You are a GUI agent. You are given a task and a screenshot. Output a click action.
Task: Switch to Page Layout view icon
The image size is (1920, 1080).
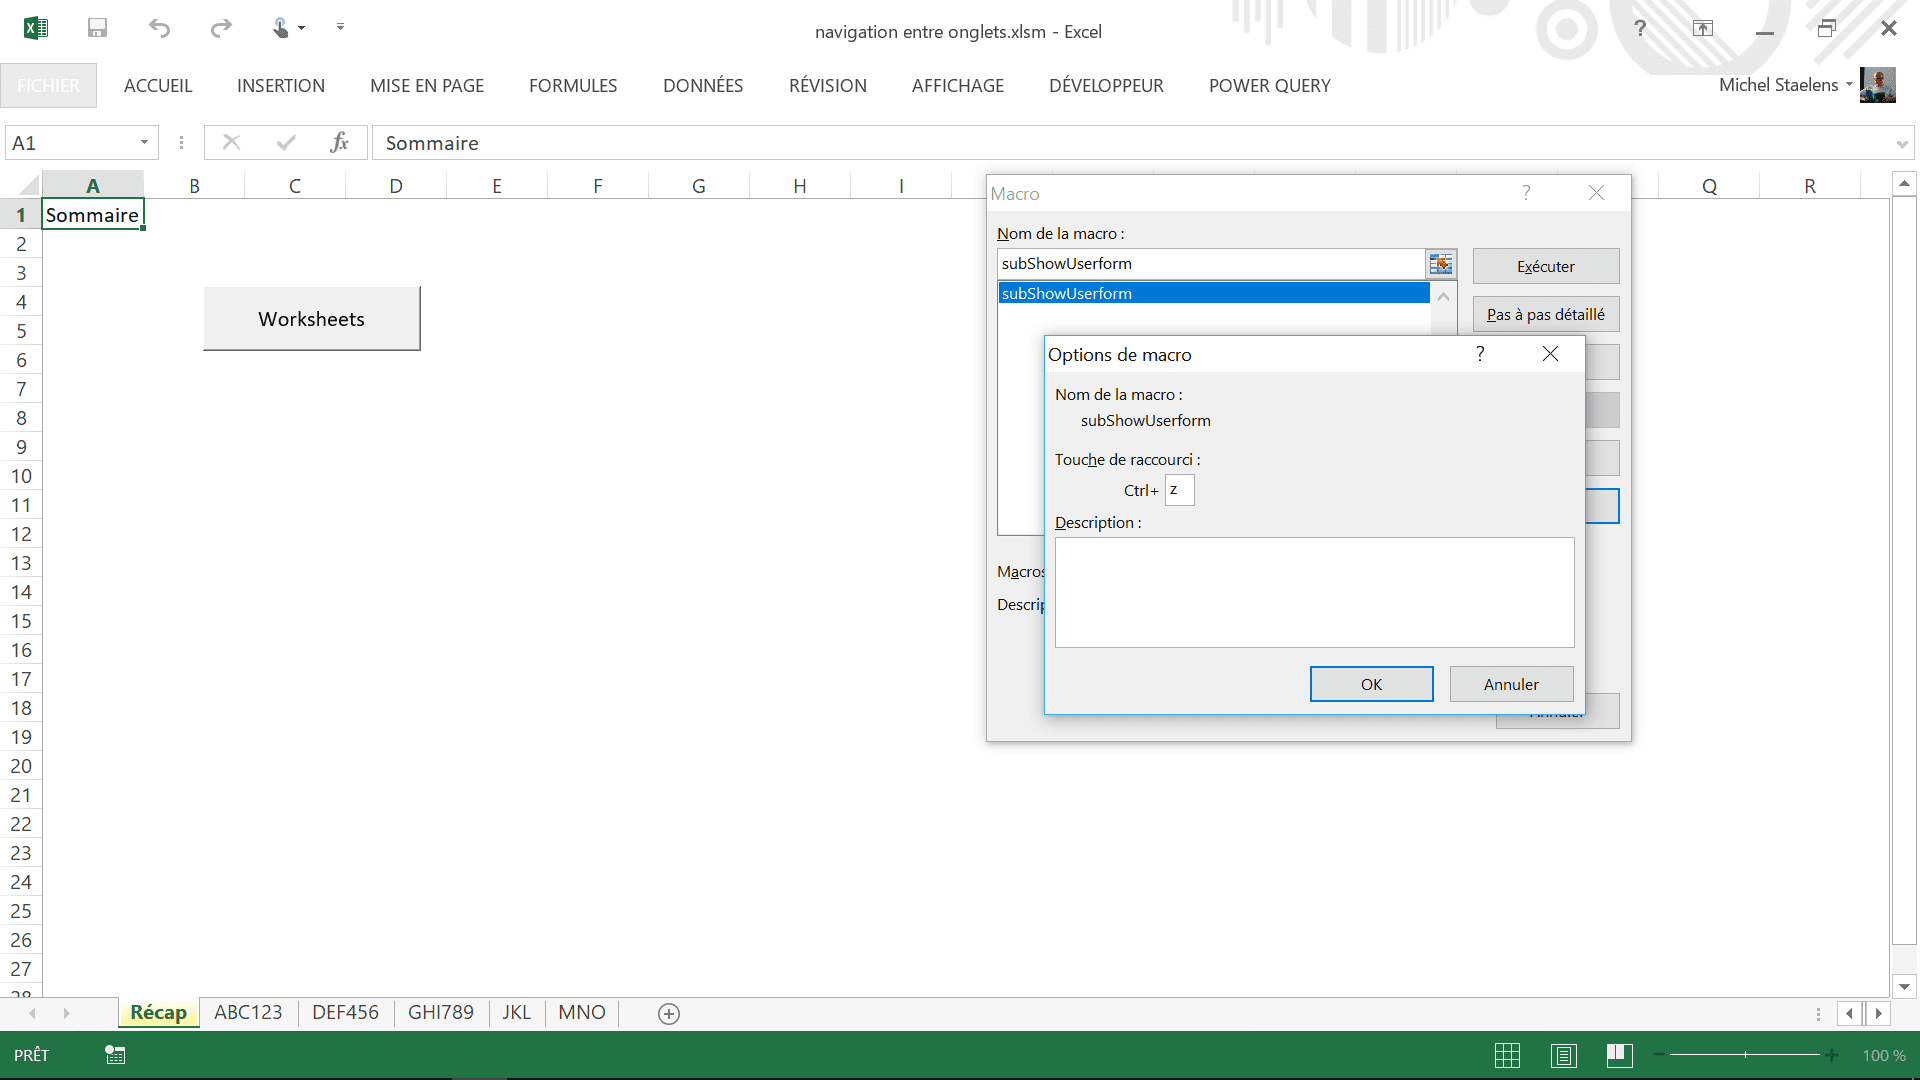1563,1055
